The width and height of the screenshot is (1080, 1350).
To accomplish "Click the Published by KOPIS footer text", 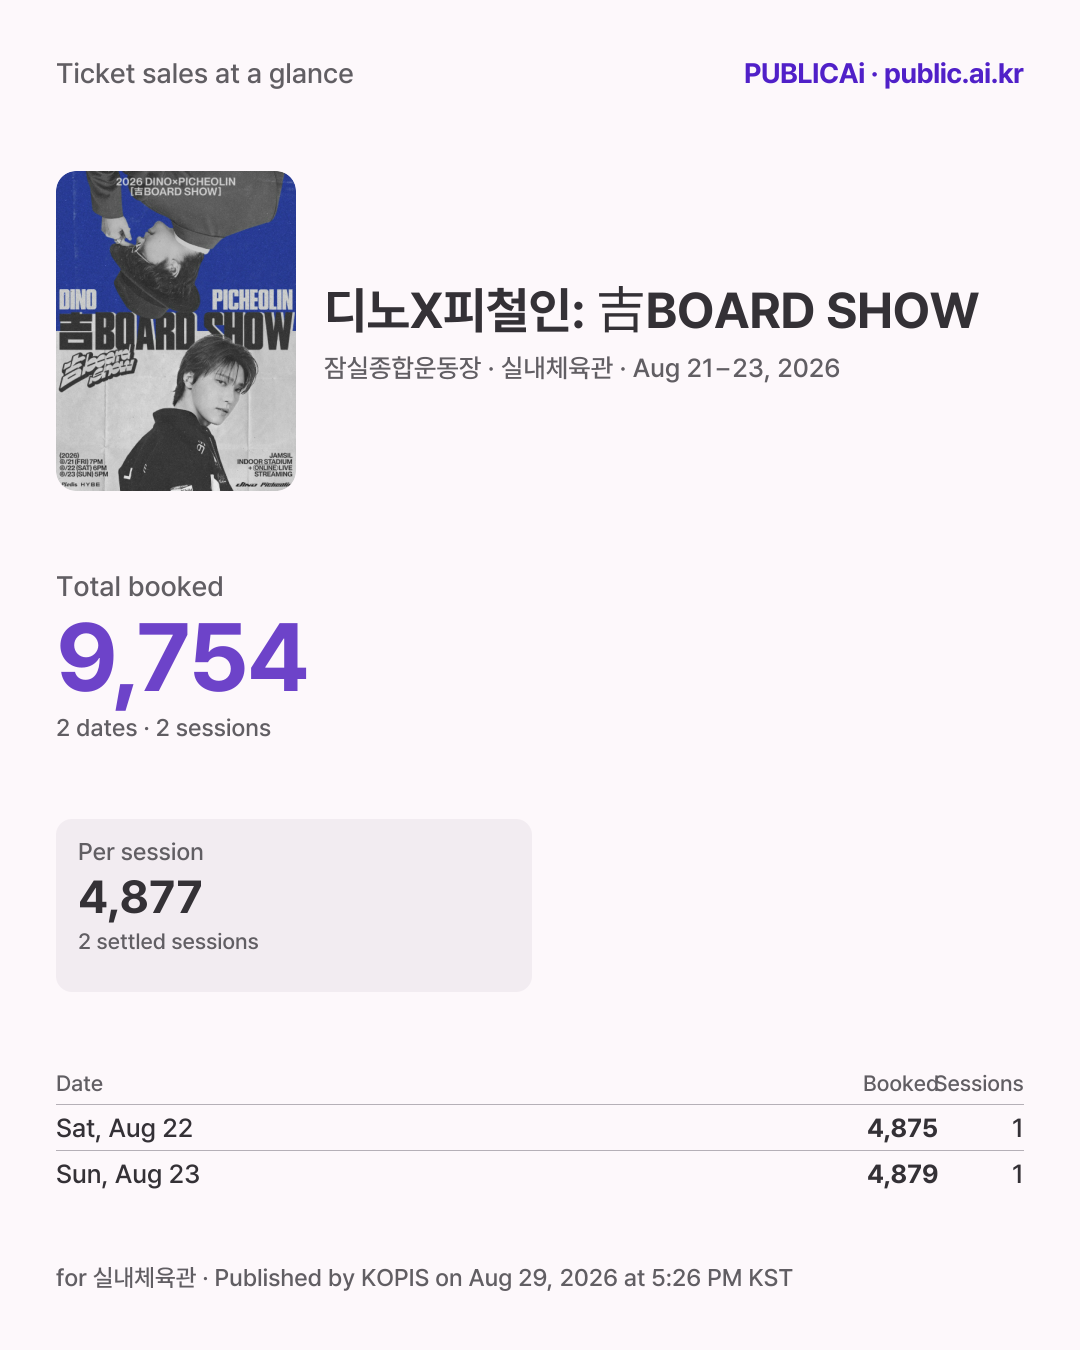I will 504,1278.
